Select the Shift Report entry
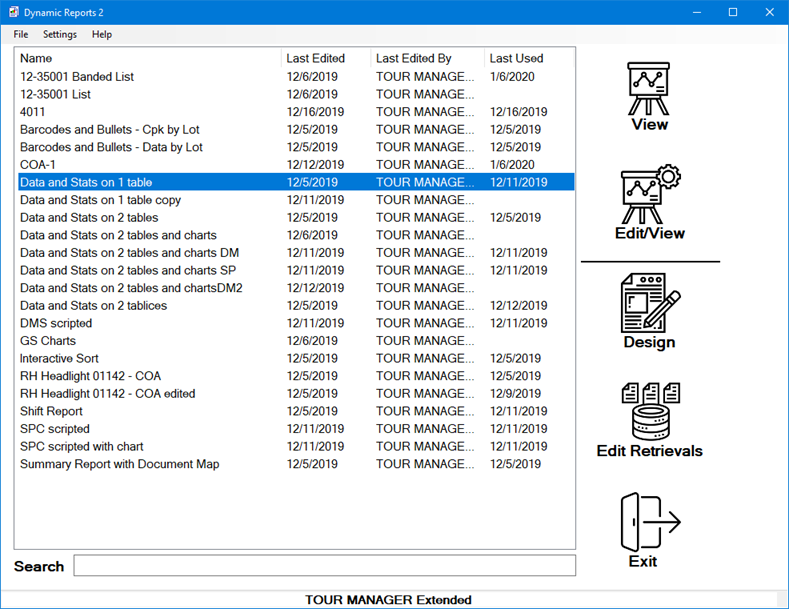Image resolution: width=789 pixels, height=609 pixels. tap(51, 411)
